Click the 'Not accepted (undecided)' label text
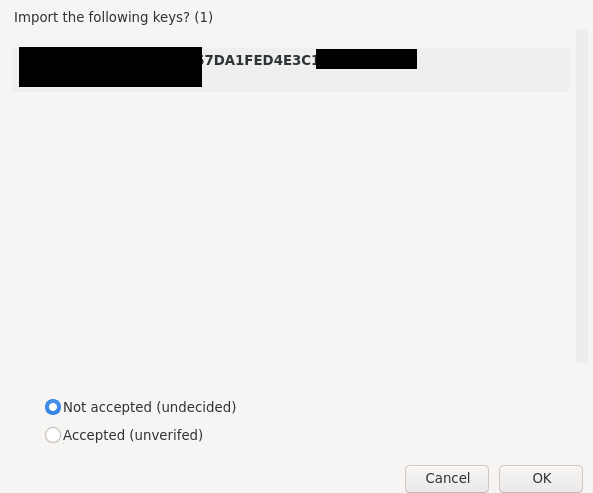593x493 pixels. 149,407
